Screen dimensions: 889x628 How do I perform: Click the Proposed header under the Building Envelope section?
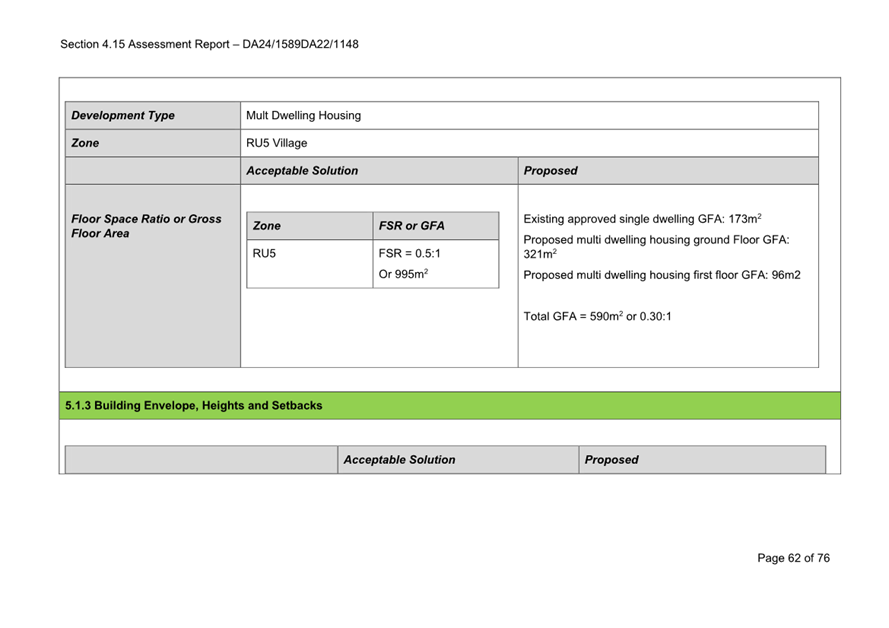pyautogui.click(x=611, y=460)
